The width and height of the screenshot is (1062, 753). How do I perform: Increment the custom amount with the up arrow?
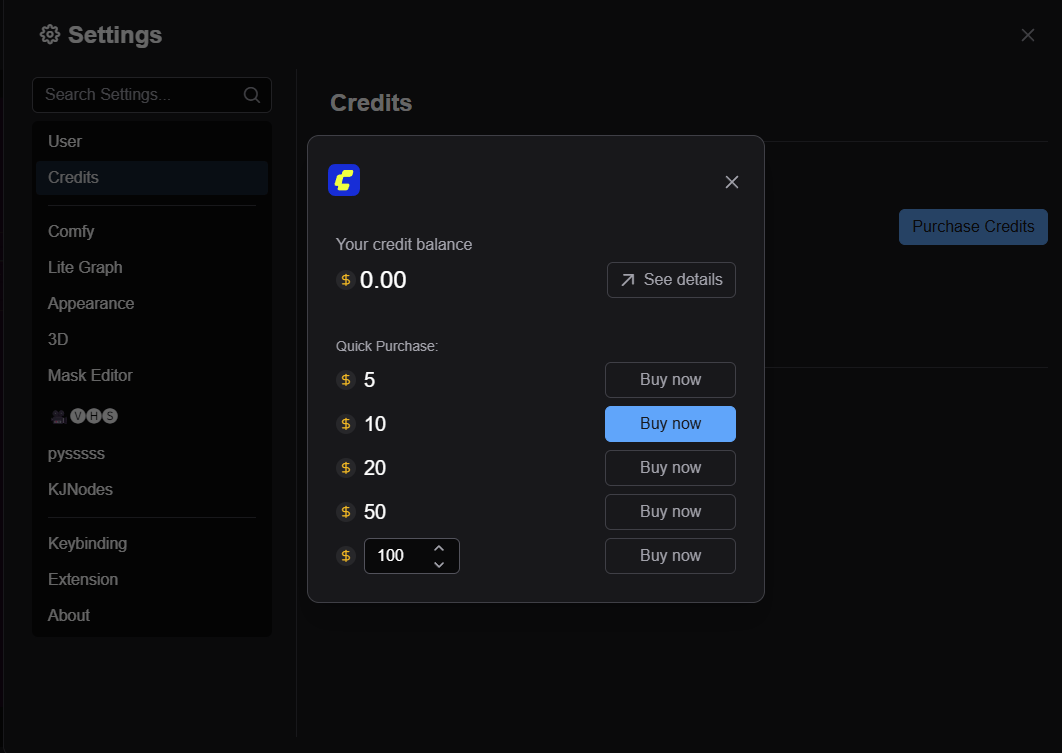click(x=439, y=548)
